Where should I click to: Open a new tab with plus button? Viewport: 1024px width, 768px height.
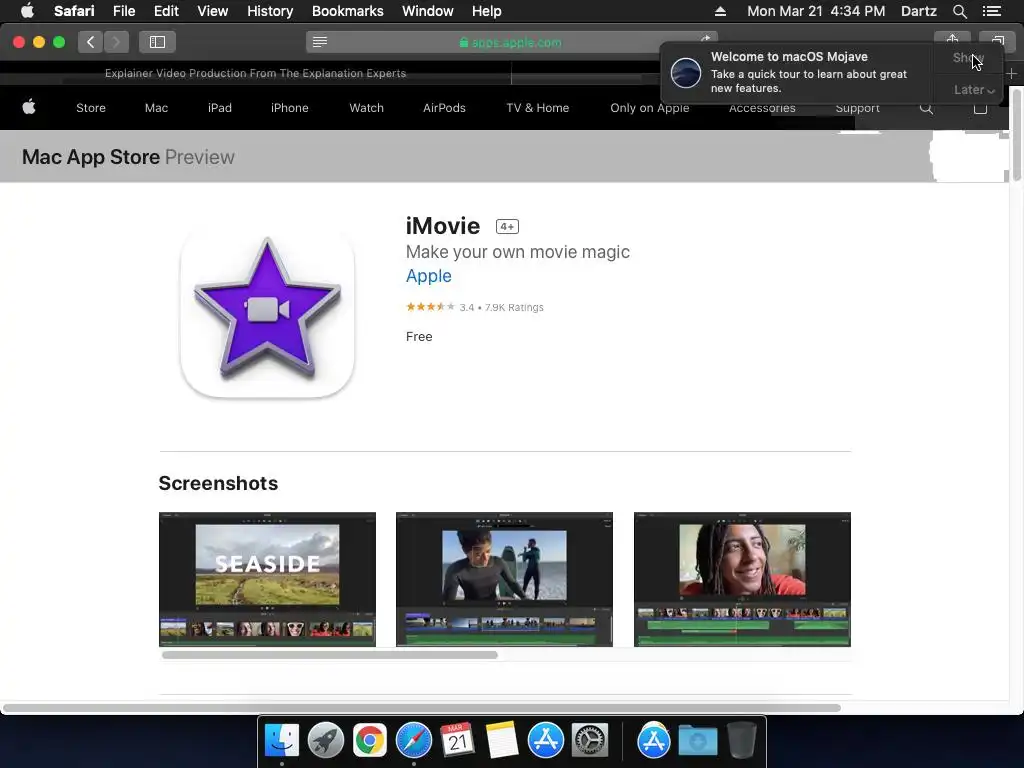click(x=1011, y=74)
